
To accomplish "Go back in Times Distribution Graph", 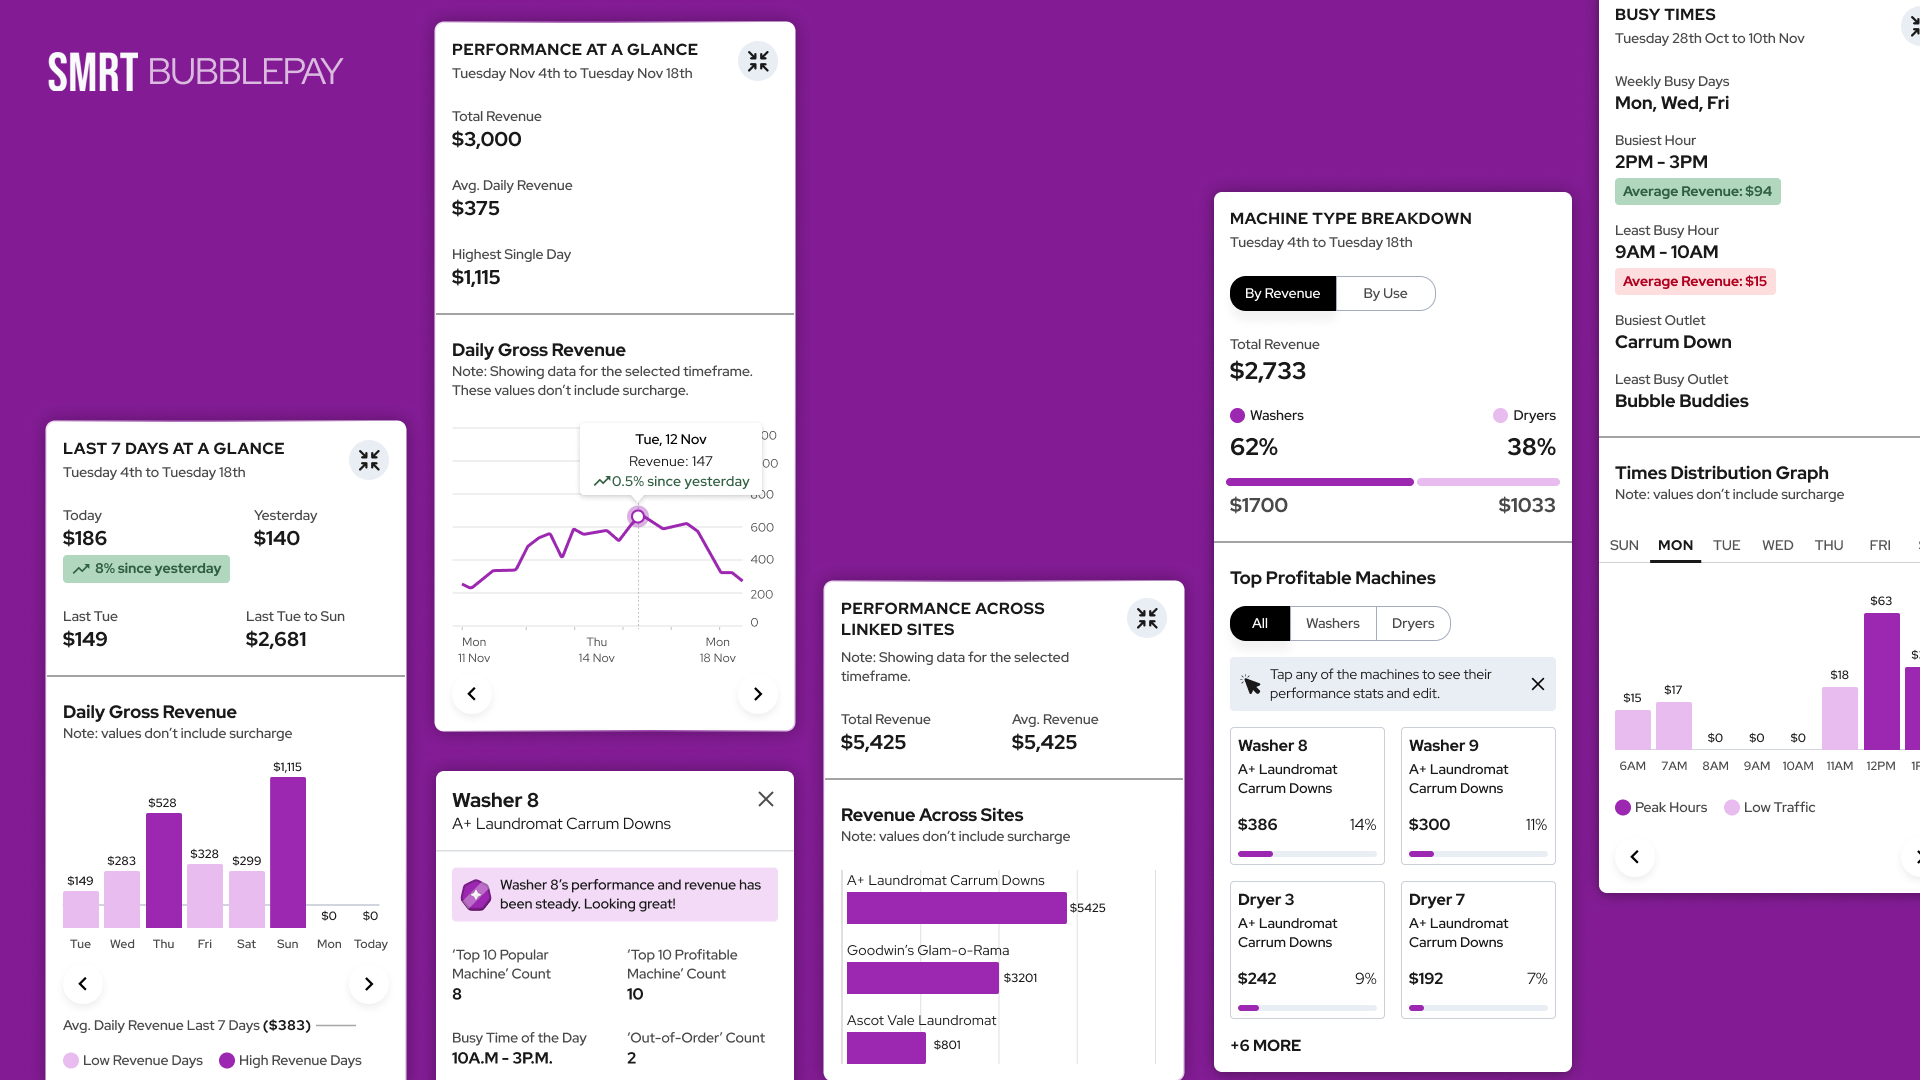I will pos(1635,857).
